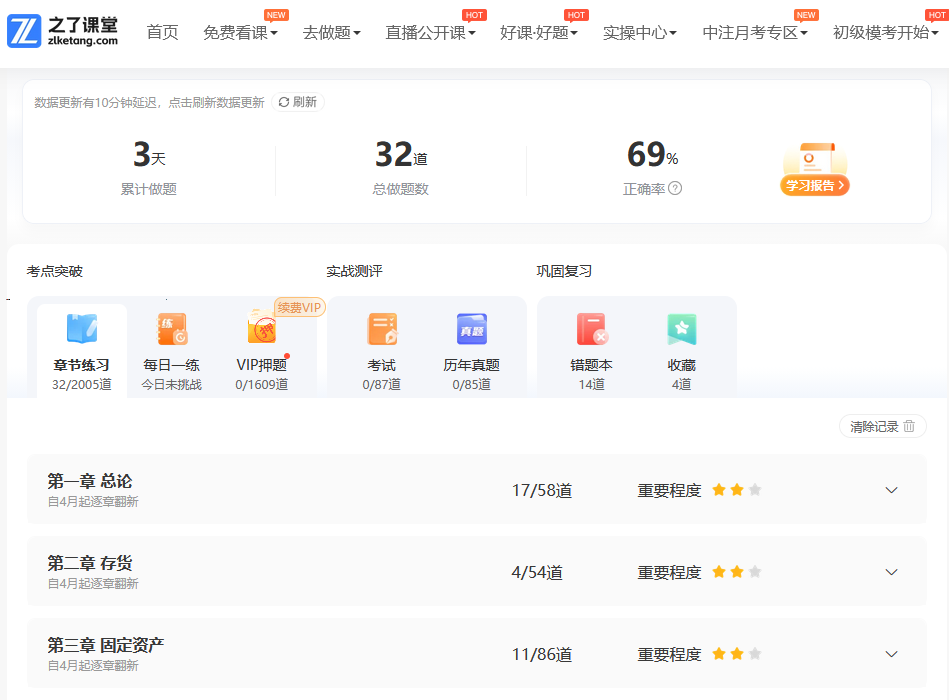
Task: Open the 每日一练 daily practice icon
Action: tap(172, 330)
